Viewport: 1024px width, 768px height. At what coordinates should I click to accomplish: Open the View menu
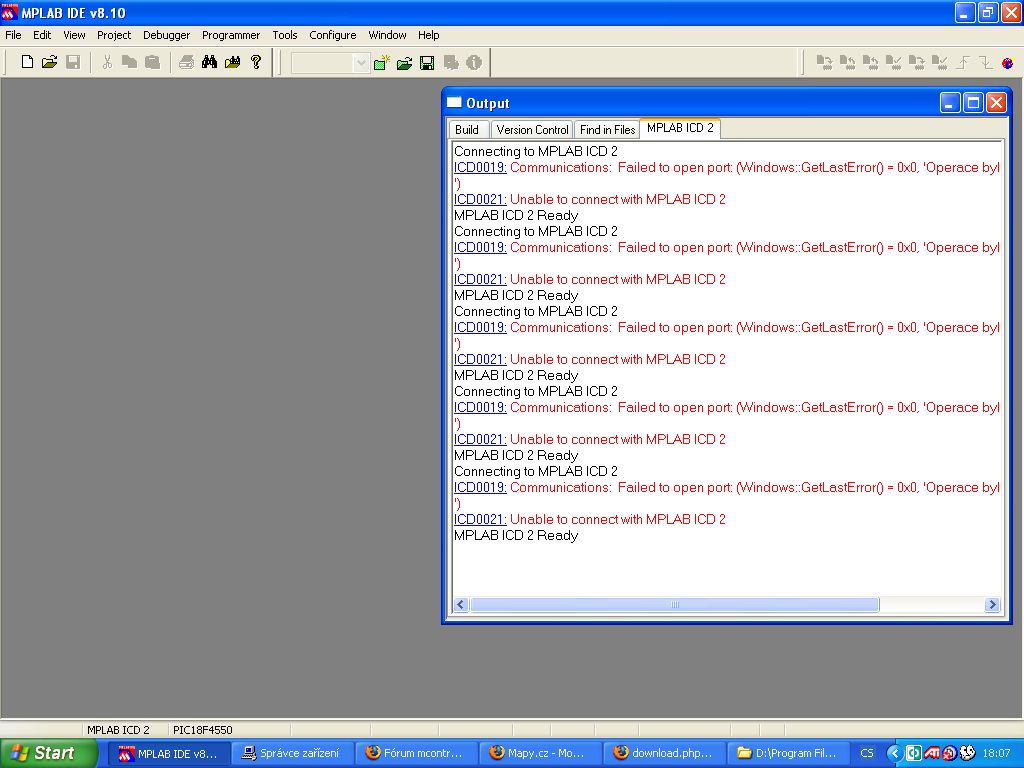(74, 35)
